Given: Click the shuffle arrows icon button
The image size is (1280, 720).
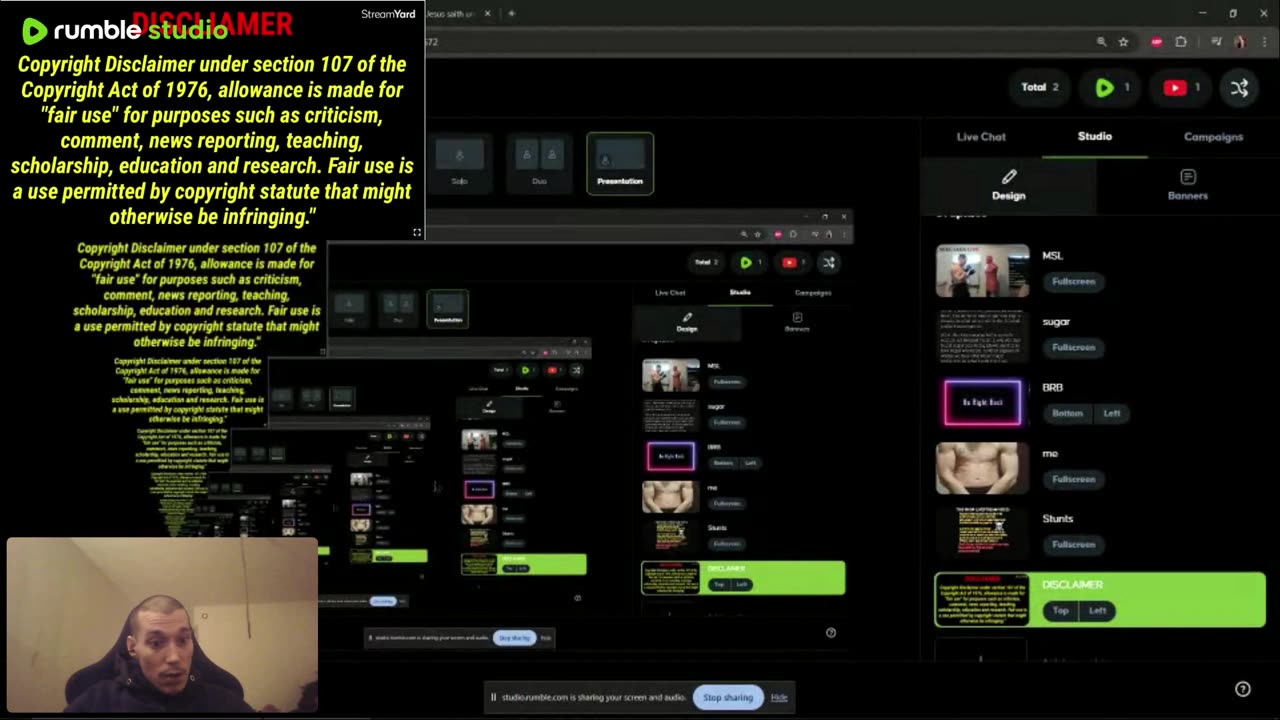Looking at the screenshot, I should [x=1240, y=88].
